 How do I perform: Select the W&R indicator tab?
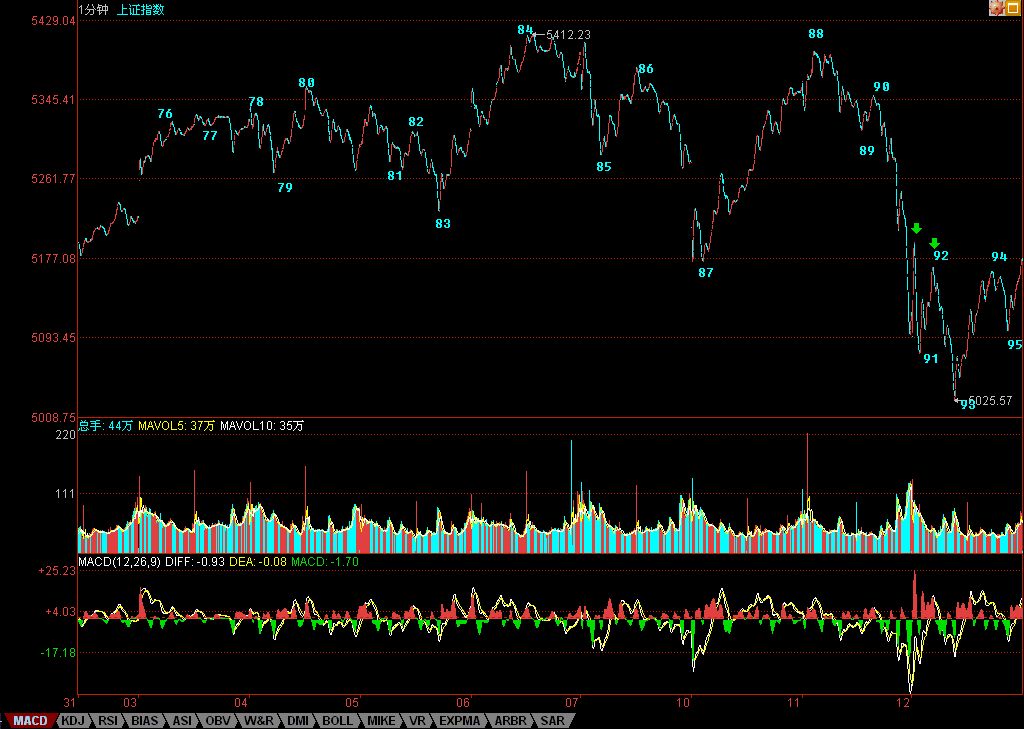pos(258,720)
